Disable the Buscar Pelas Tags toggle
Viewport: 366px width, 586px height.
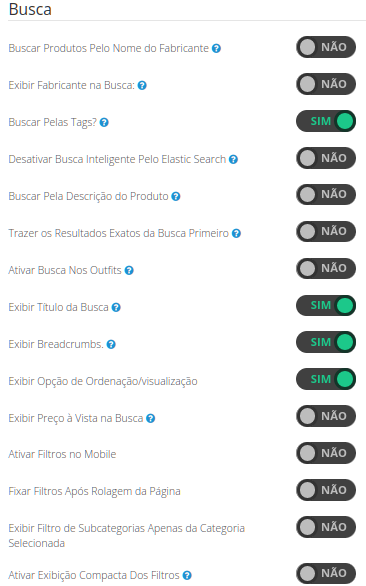click(326, 121)
